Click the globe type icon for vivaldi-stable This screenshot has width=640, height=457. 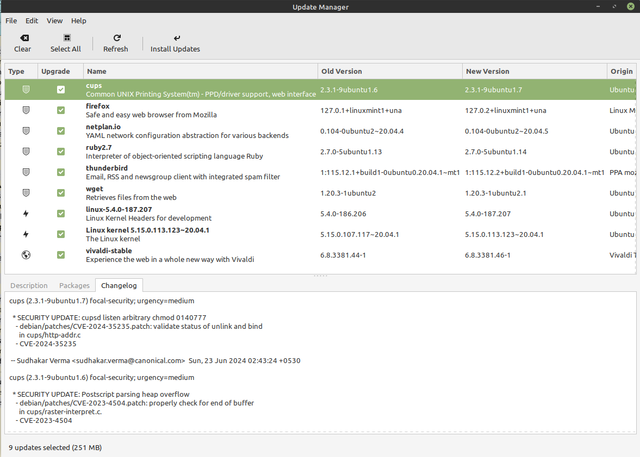point(26,255)
